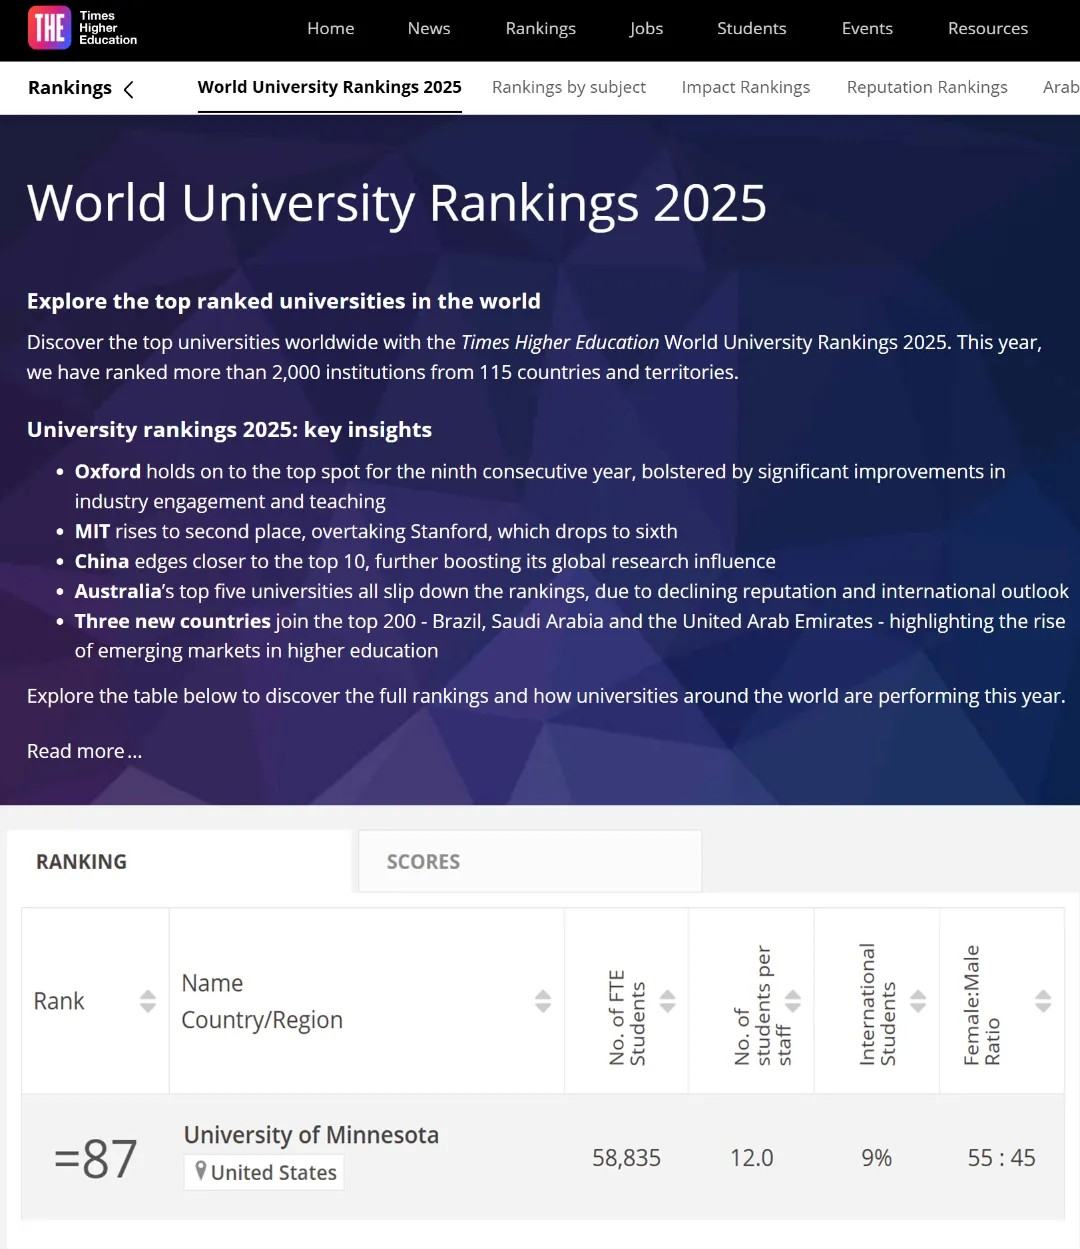Switch to the SCORES tab
Screen dimensions: 1080x1249
pos(530,861)
